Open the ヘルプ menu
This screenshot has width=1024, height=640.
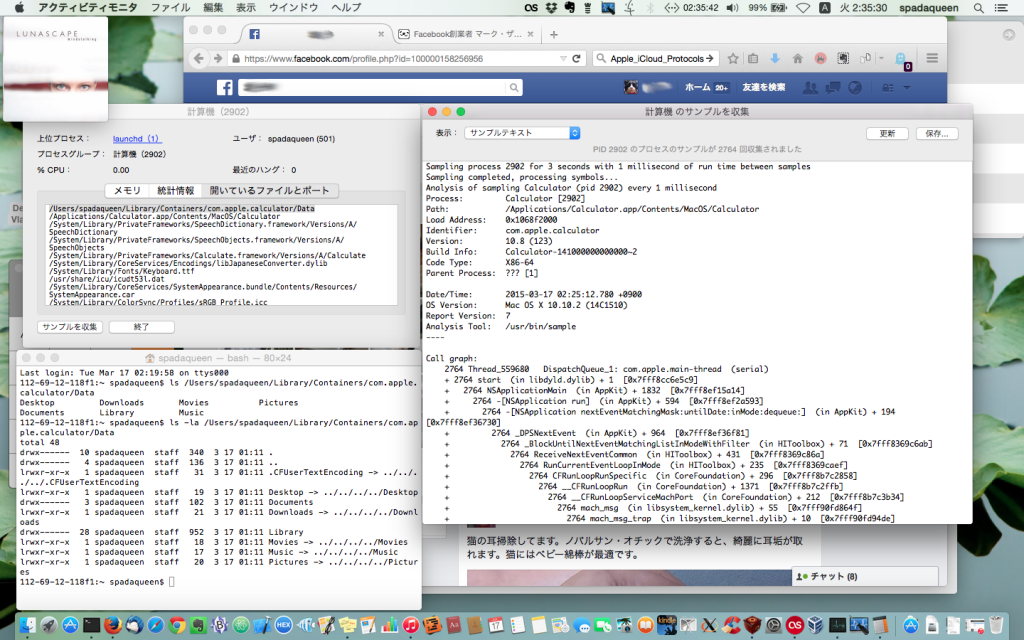[346, 8]
